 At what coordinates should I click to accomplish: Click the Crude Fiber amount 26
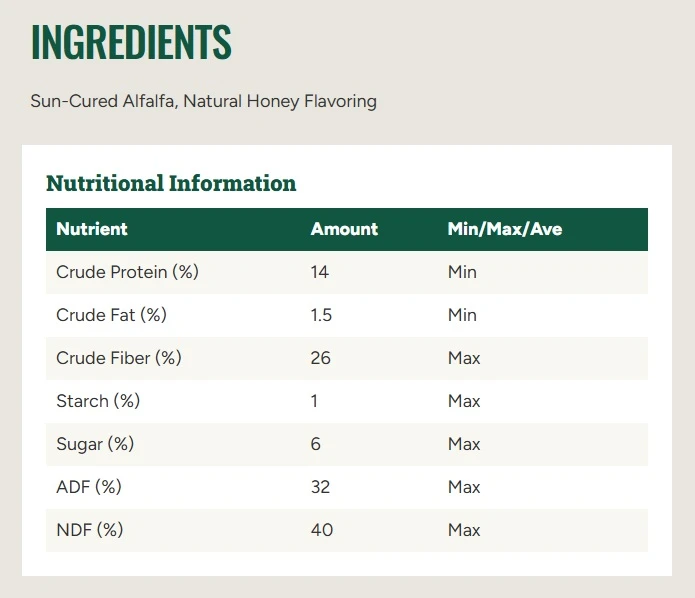pyautogui.click(x=320, y=358)
